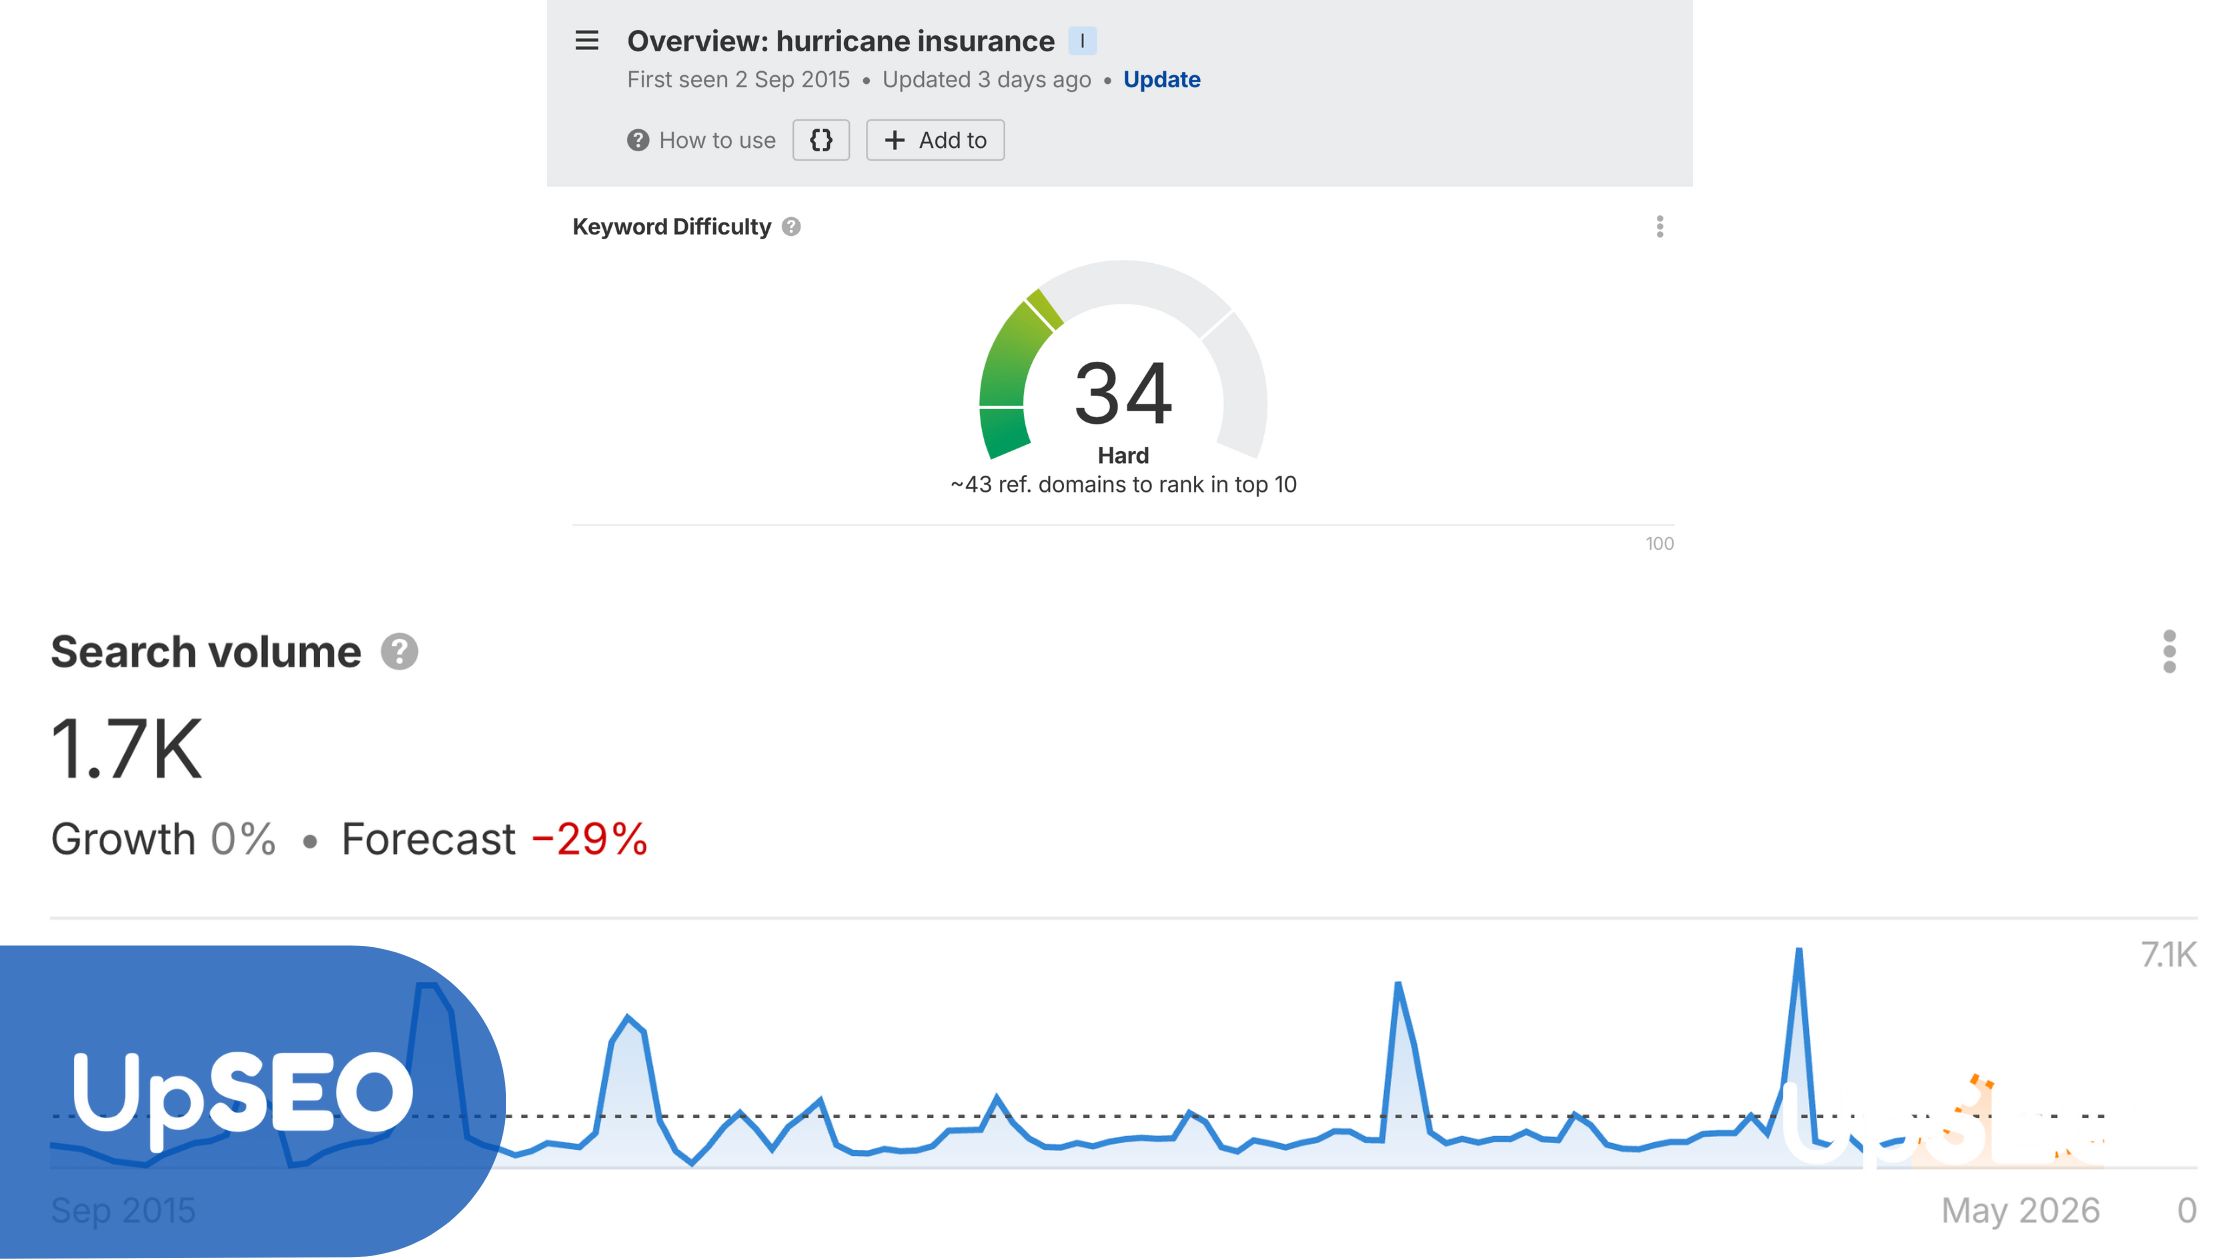Click the curly braces API button
This screenshot has height=1260, width=2240.
click(821, 140)
